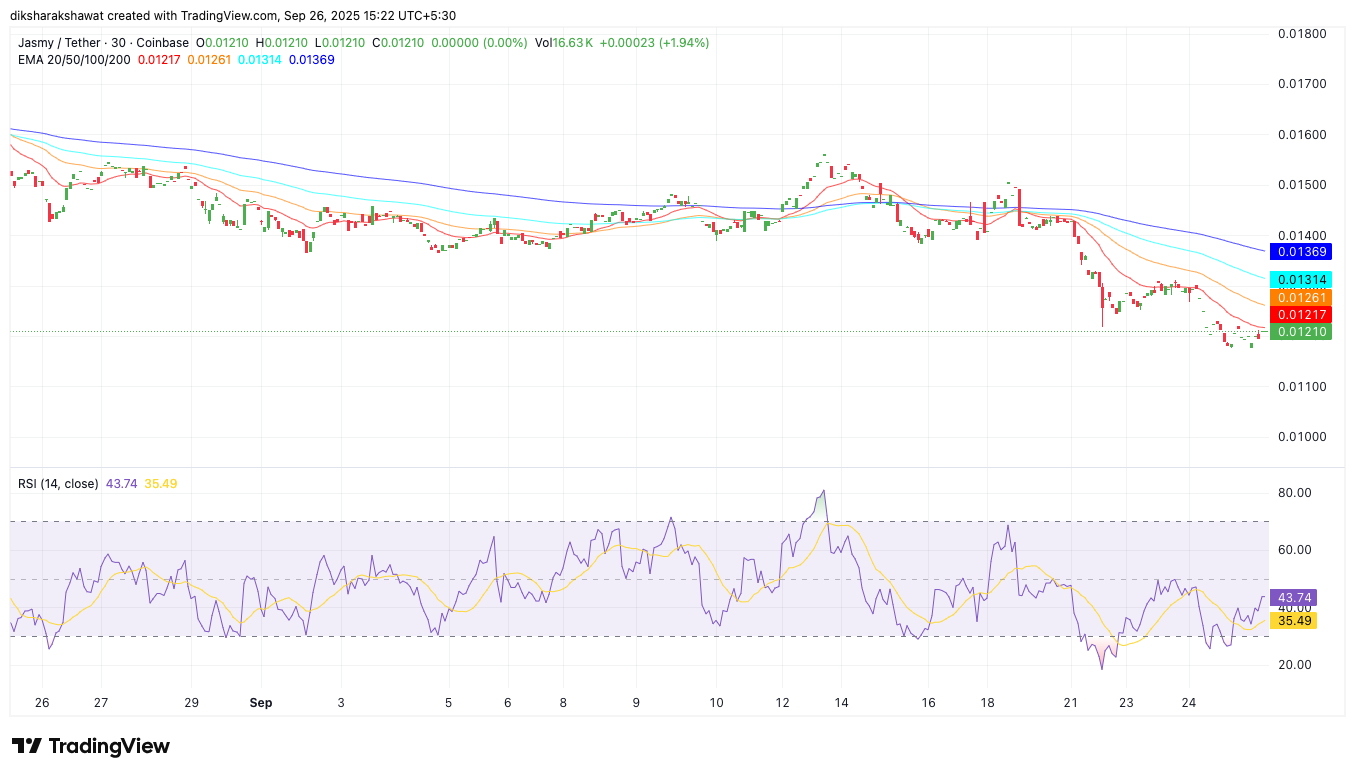Click the green 0.01210 current price tag
1355x776 pixels.
pos(1300,332)
